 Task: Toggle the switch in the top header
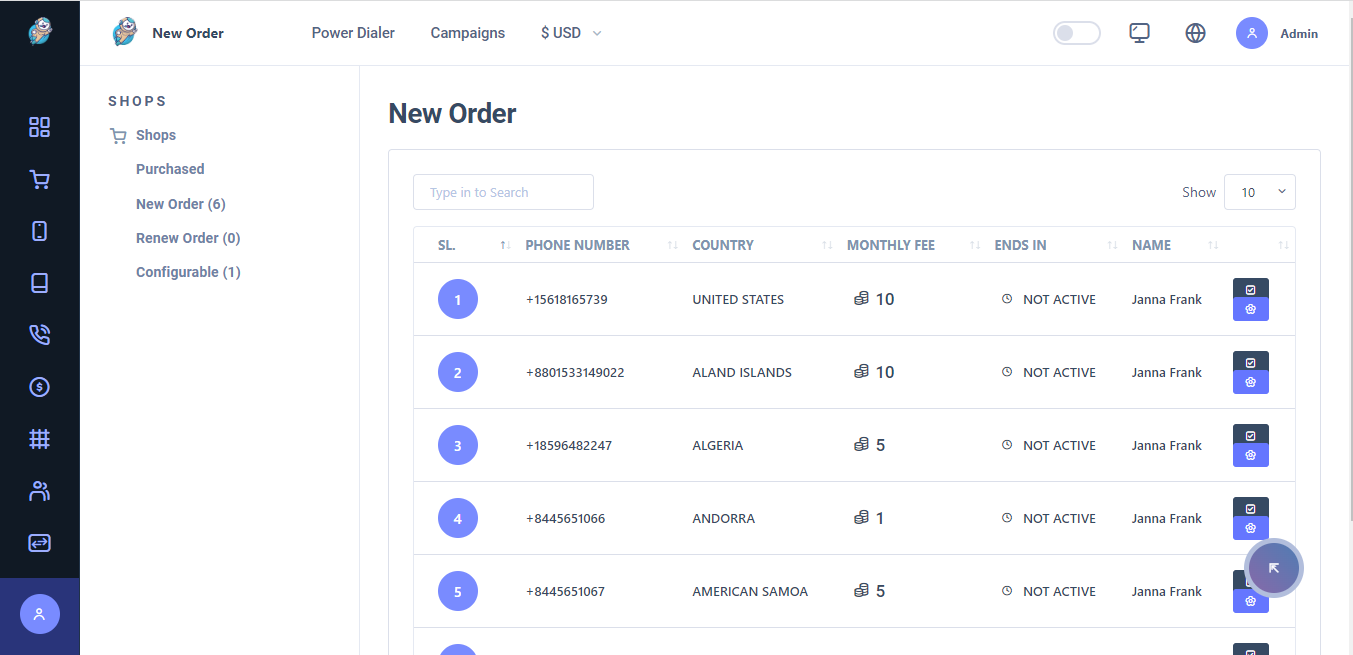click(1076, 33)
